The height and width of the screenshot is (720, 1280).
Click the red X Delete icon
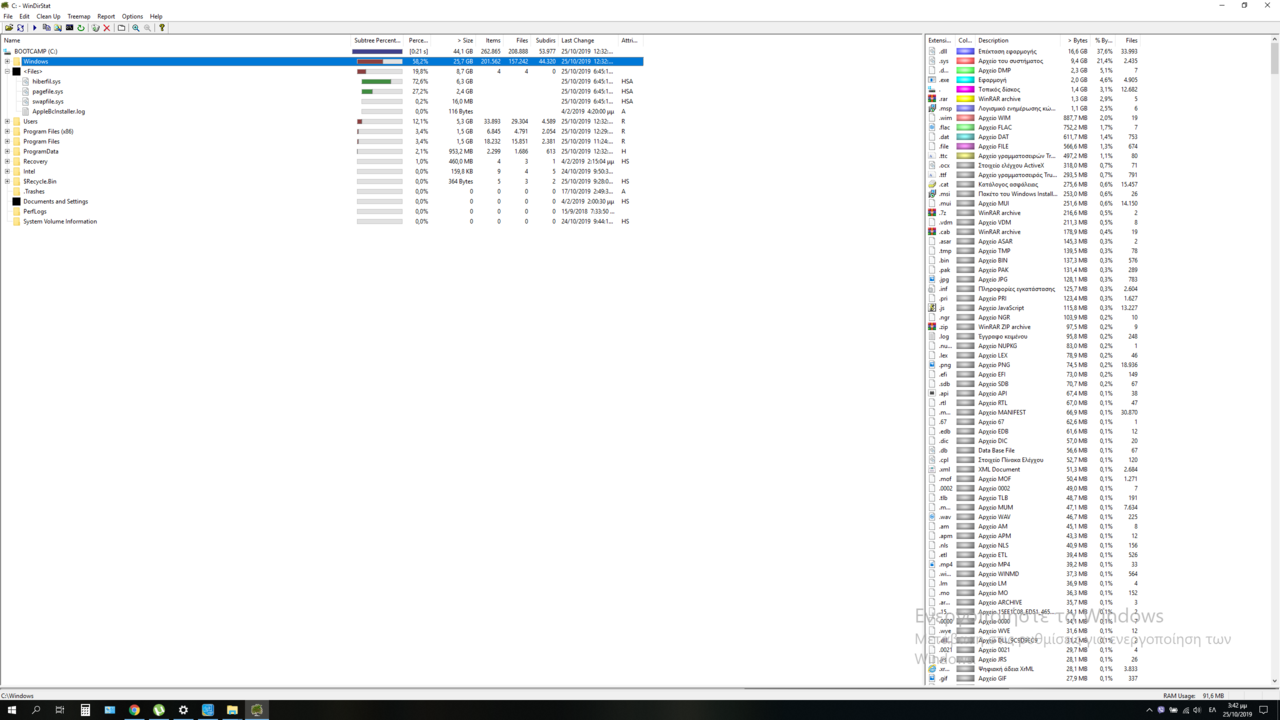(x=107, y=28)
